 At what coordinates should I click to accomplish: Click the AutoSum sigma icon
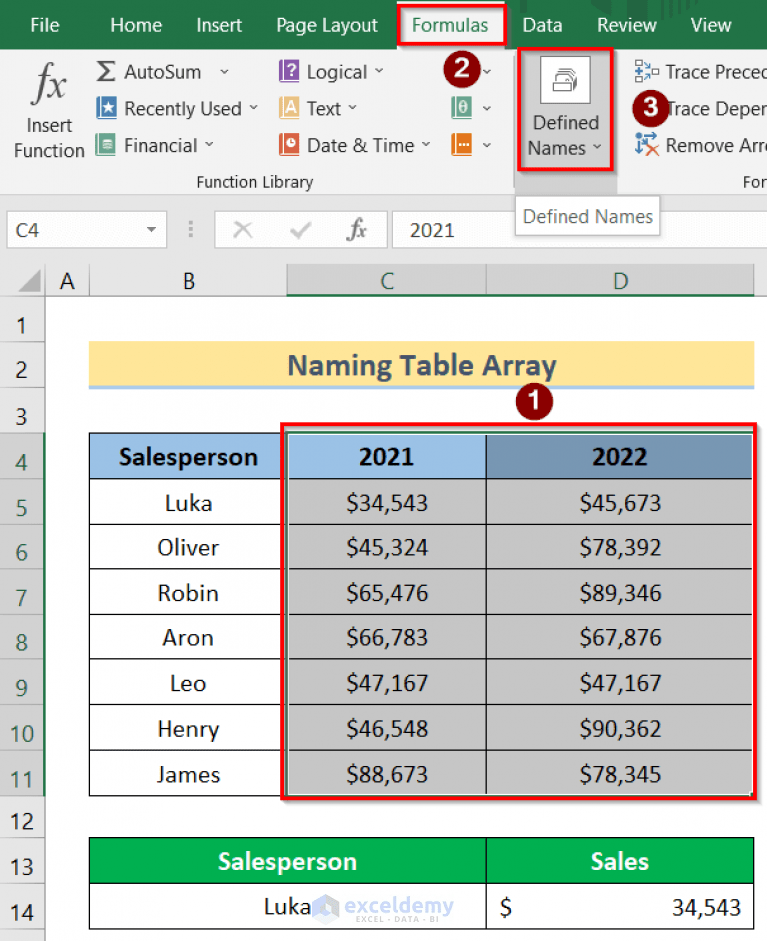[106, 71]
